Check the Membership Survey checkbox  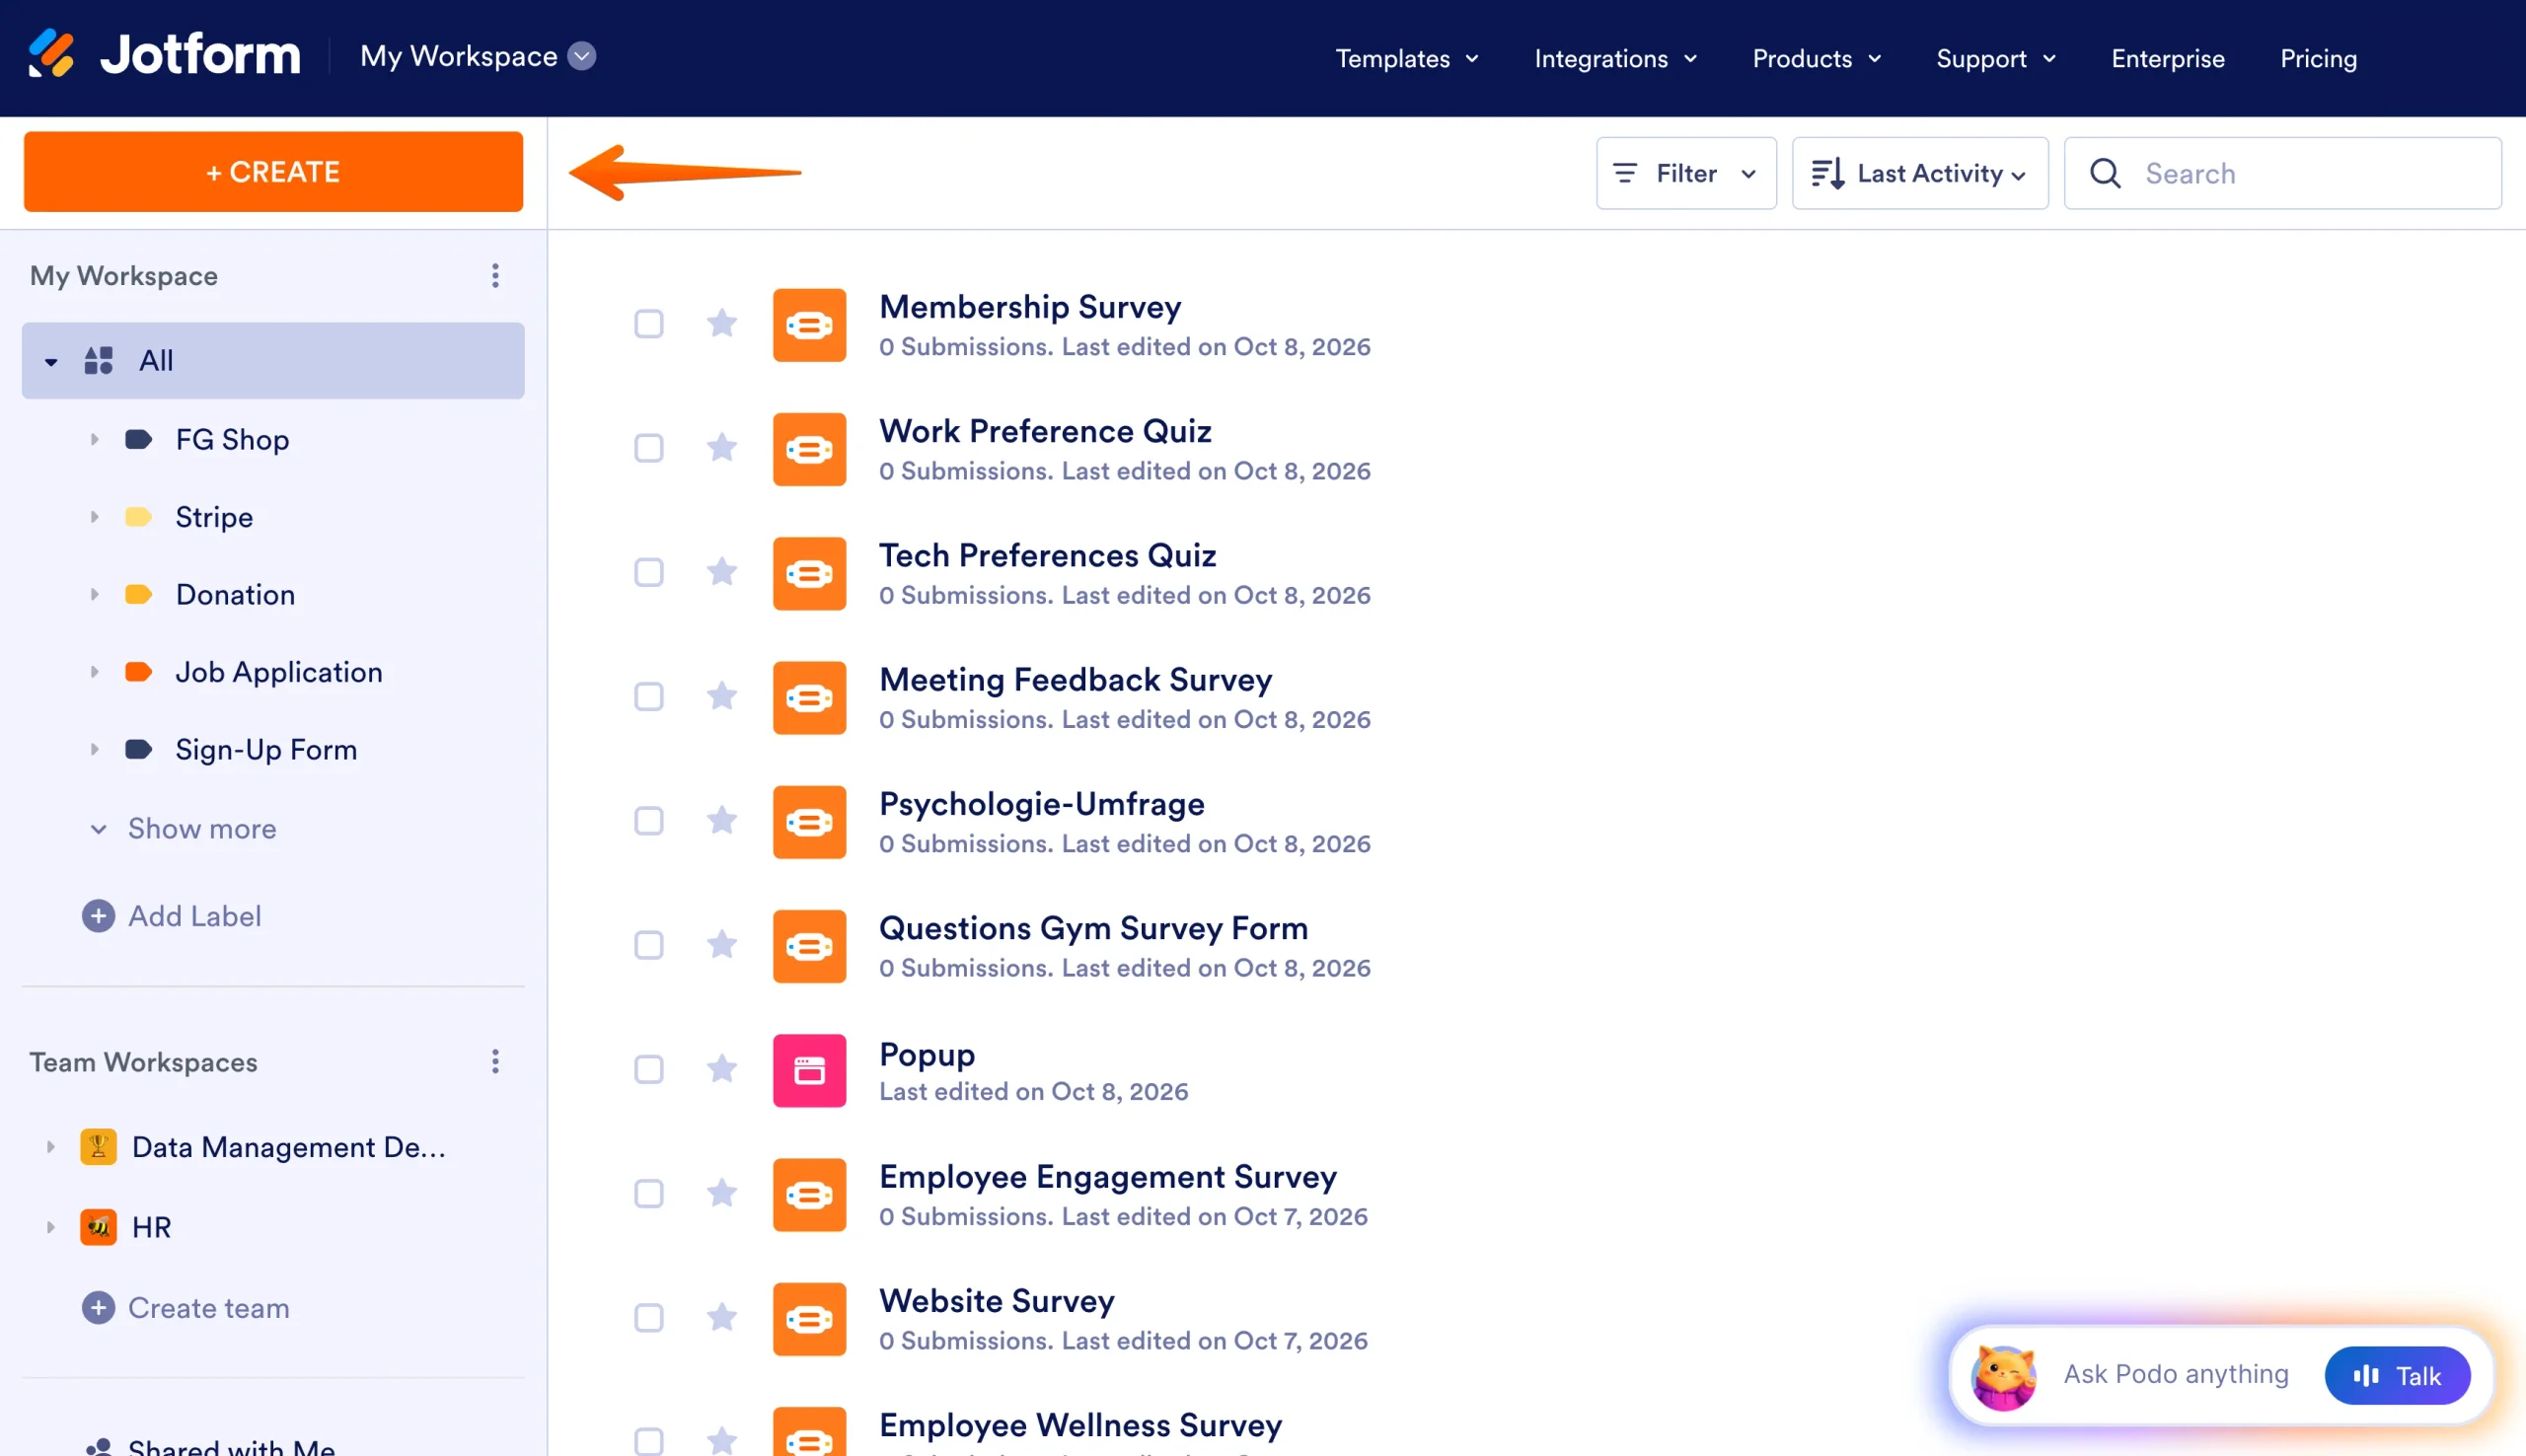tap(649, 324)
